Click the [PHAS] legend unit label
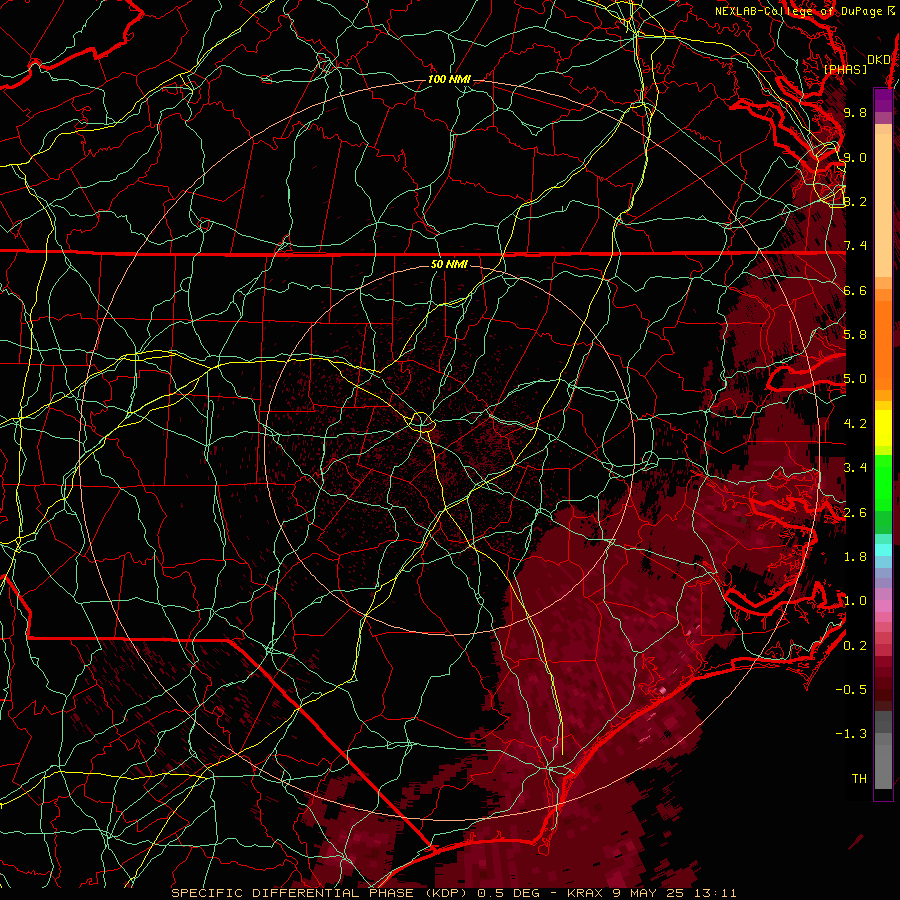The image size is (900, 900). coord(845,69)
